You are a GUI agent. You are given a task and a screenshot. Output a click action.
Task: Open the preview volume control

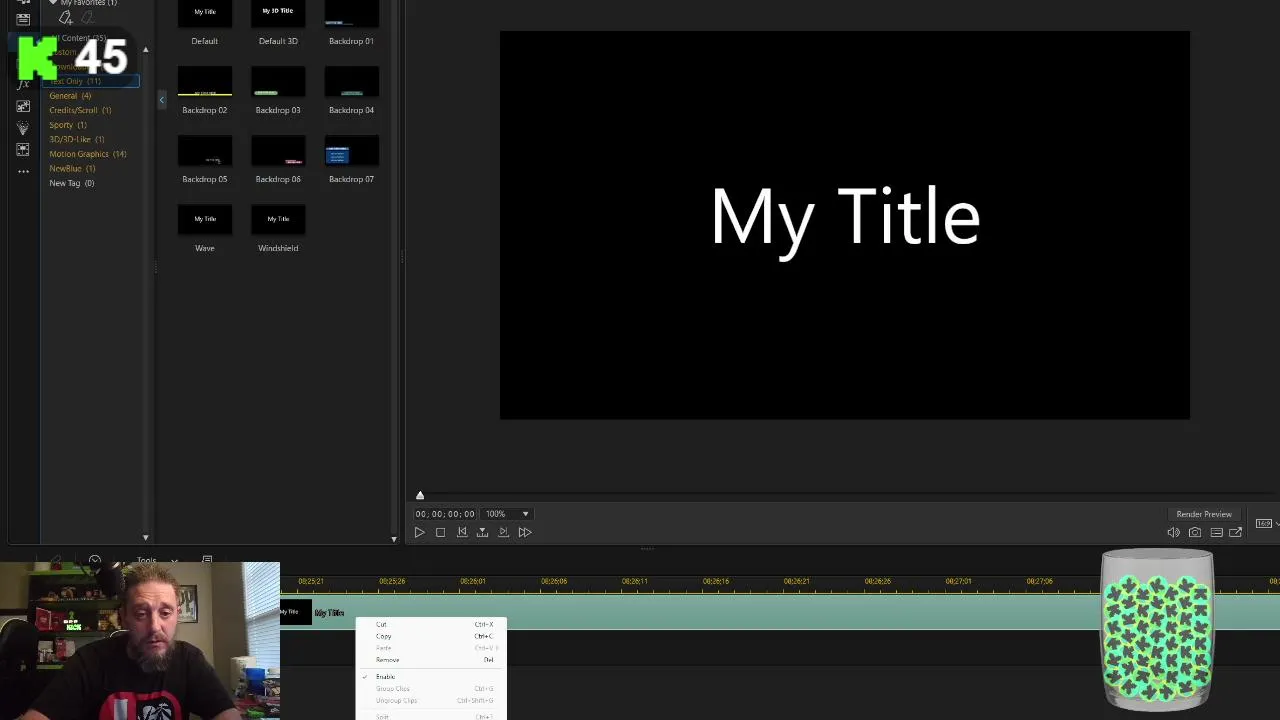(x=1173, y=532)
